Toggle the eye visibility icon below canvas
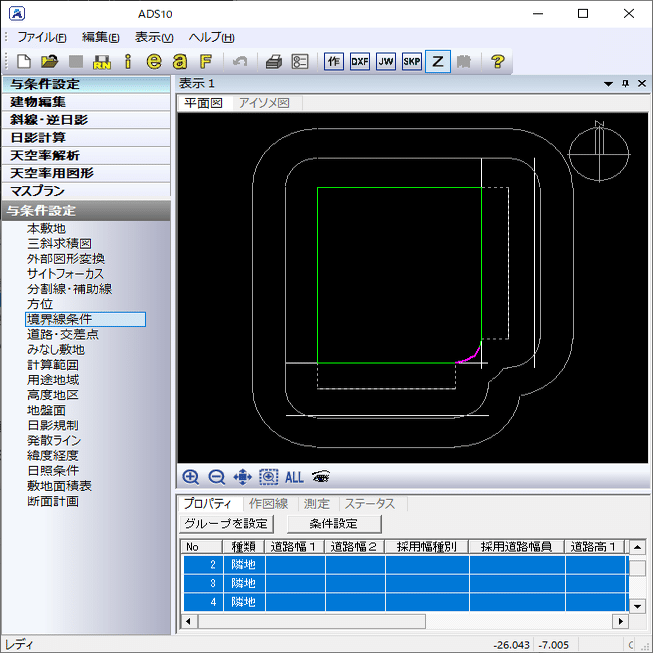 [x=321, y=476]
